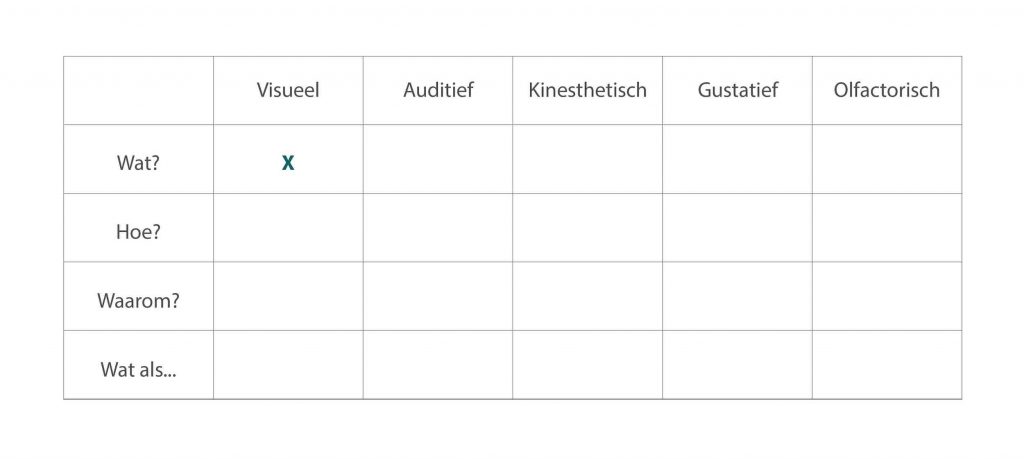The width and height of the screenshot is (1024, 459).
Task: Click the empty cell for Wat? under Kinesthetisch
Action: coord(587,159)
